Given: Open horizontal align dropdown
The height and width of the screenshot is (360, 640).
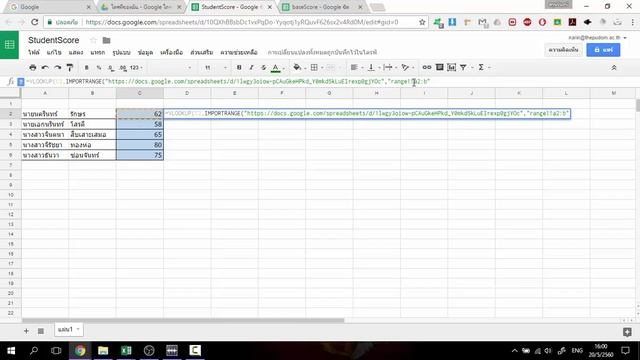Looking at the screenshot, I should (357, 67).
